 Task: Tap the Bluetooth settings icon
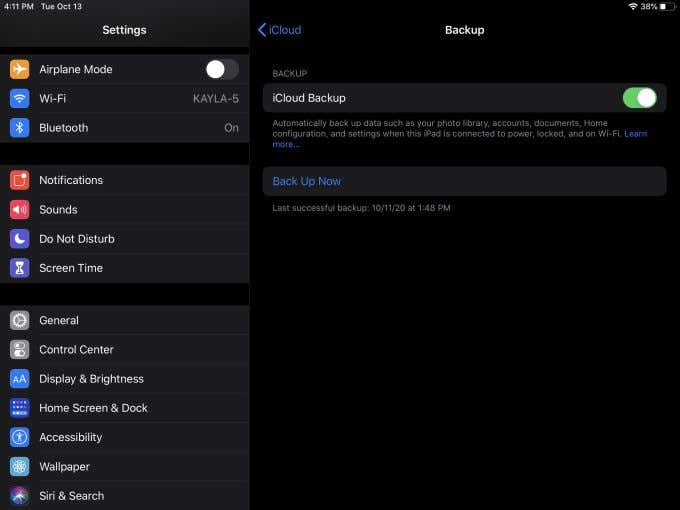[x=20, y=128]
